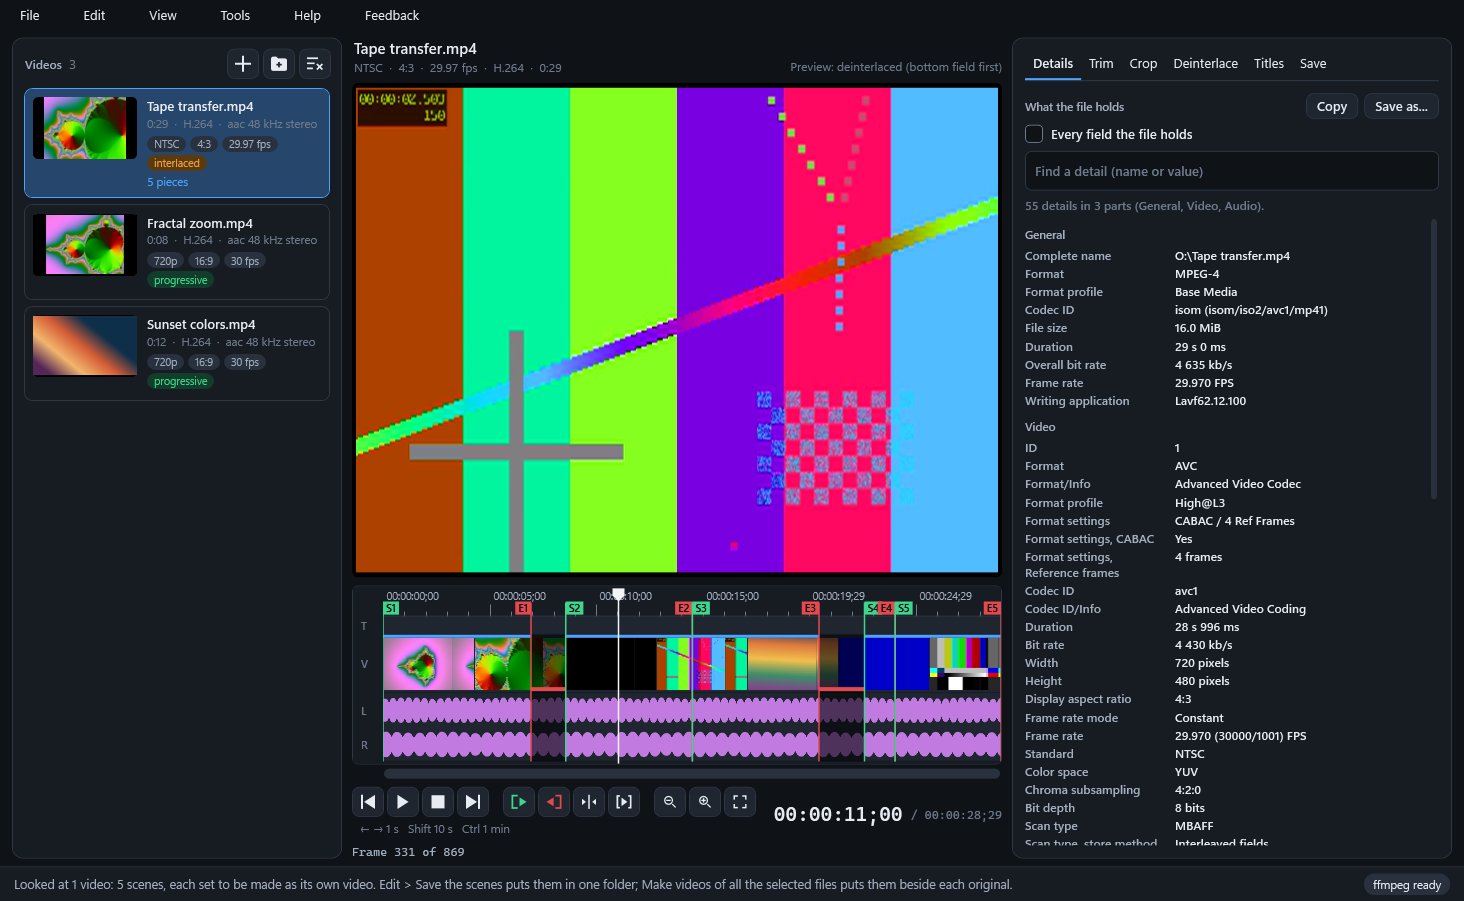Add a video with the plus button
1464x901 pixels.
point(243,64)
